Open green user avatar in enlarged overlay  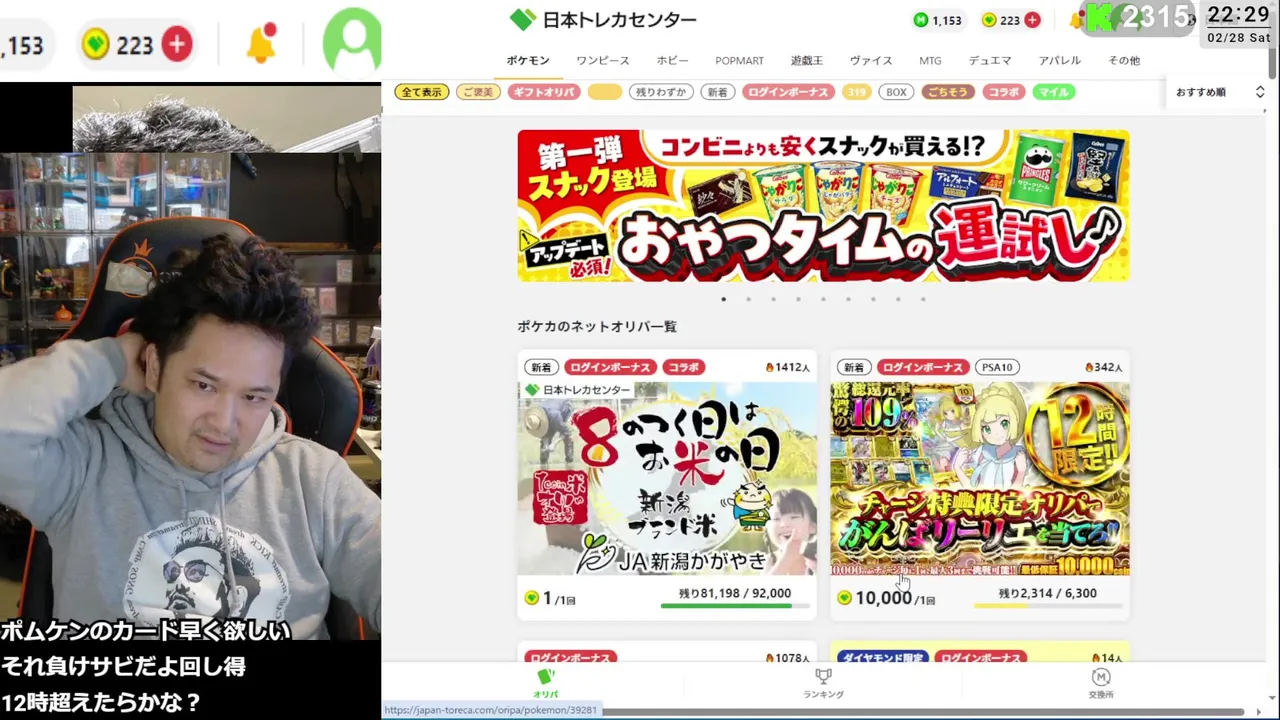pos(352,44)
